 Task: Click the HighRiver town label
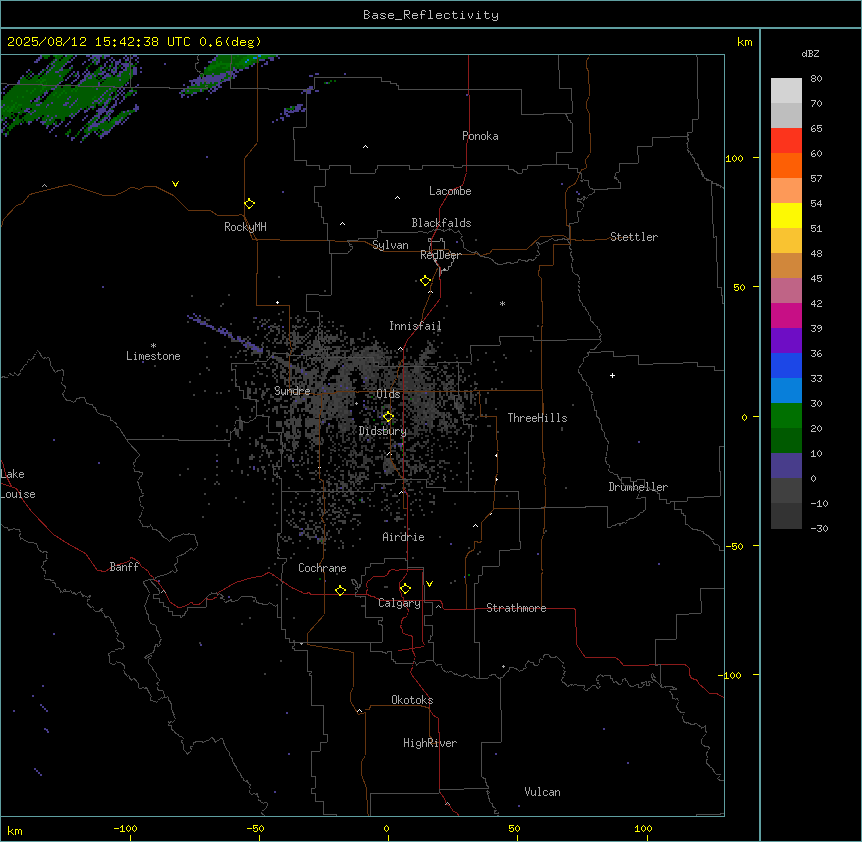click(x=430, y=743)
